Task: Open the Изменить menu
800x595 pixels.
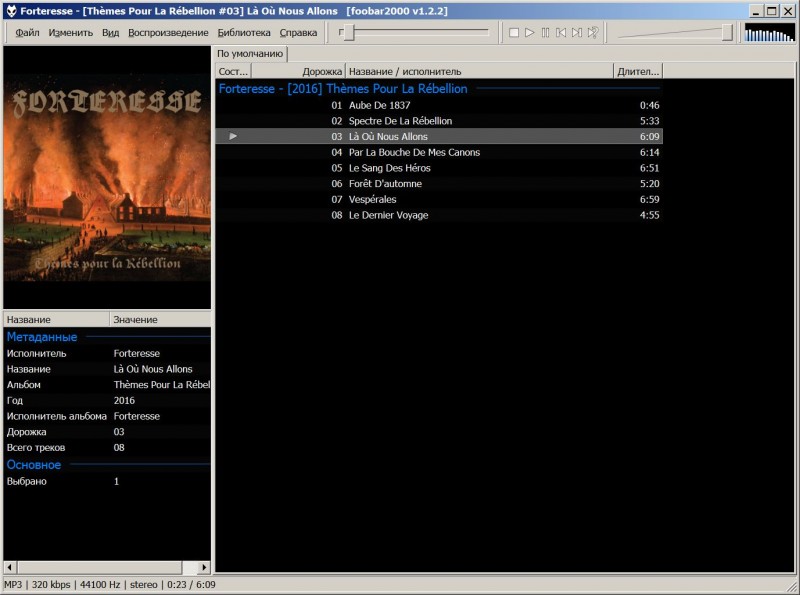Action: pos(70,33)
